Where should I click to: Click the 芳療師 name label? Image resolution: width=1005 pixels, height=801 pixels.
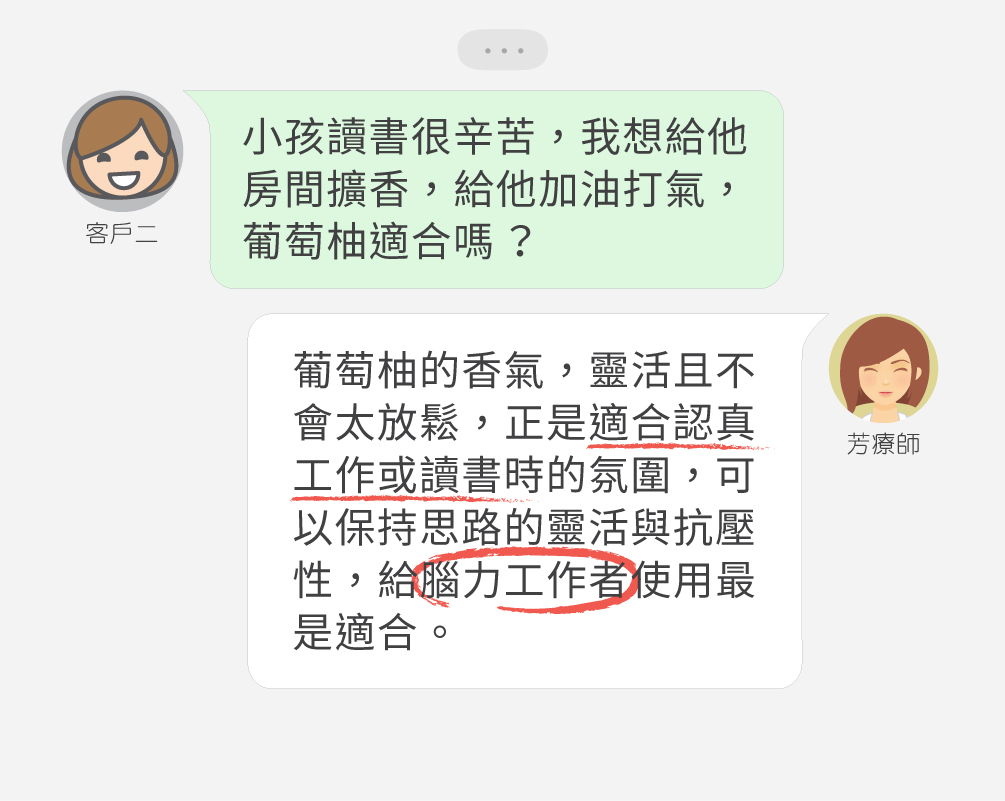pos(883,444)
